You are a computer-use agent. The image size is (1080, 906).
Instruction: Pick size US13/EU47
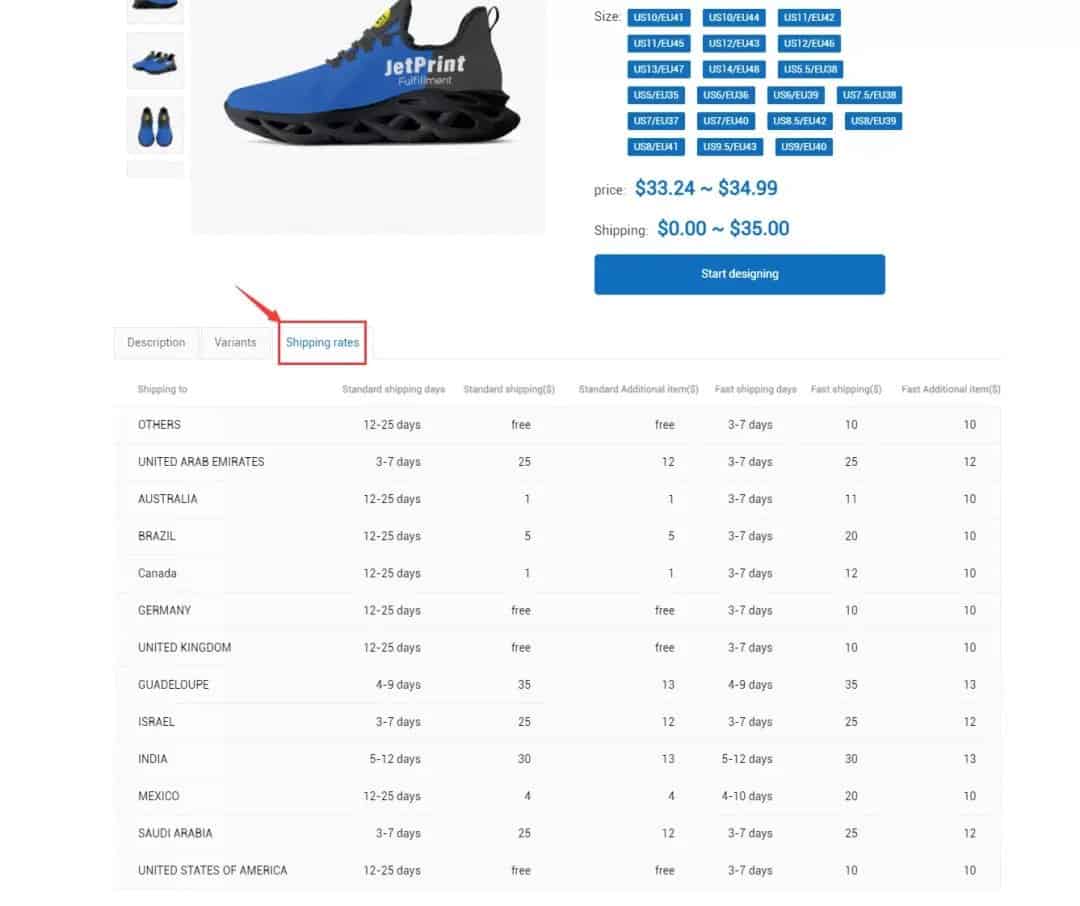[658, 69]
